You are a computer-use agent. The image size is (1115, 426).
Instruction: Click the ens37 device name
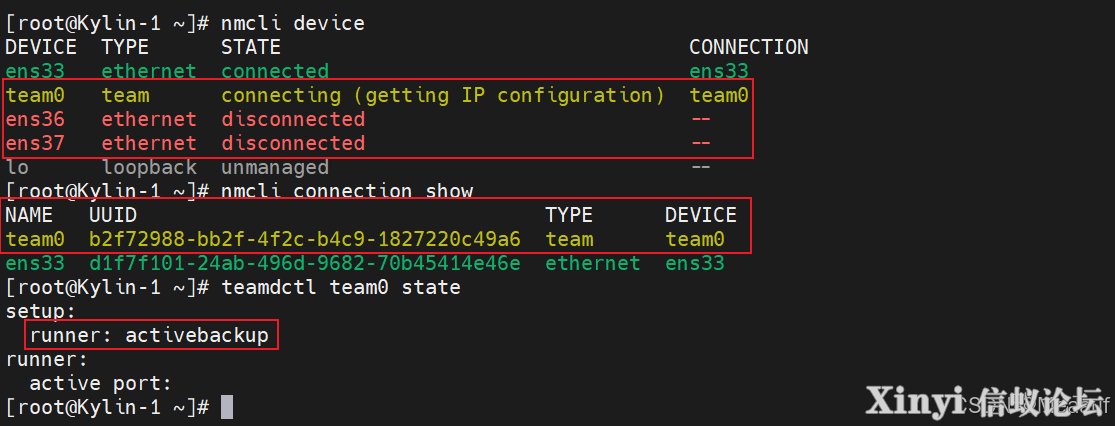pos(35,143)
